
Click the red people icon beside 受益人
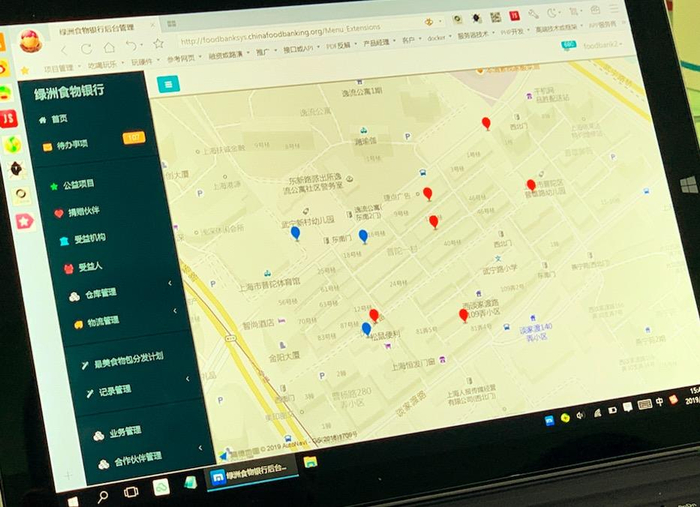tap(69, 269)
